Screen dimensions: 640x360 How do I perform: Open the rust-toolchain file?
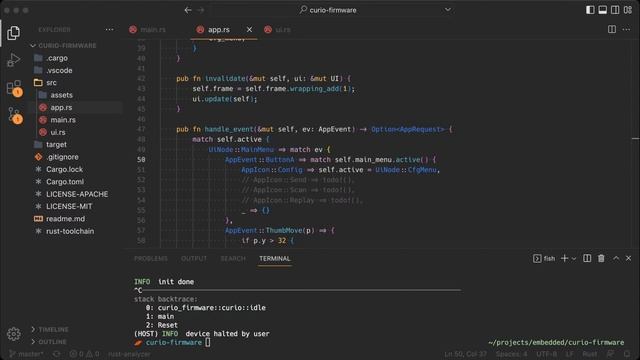point(70,231)
